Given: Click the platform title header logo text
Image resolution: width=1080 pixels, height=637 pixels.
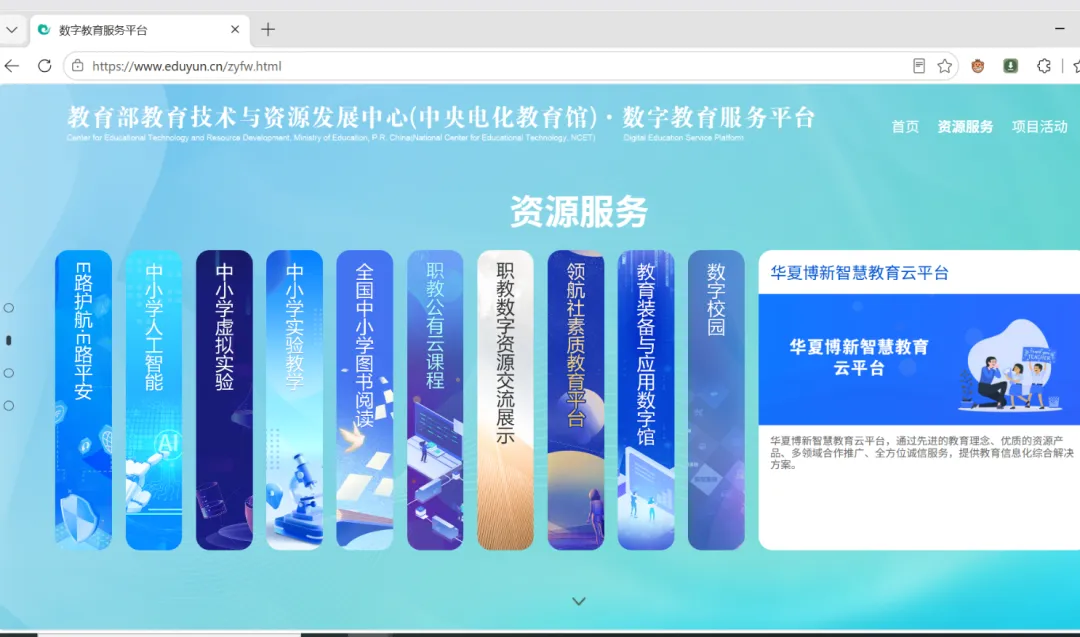Looking at the screenshot, I should click(x=441, y=123).
